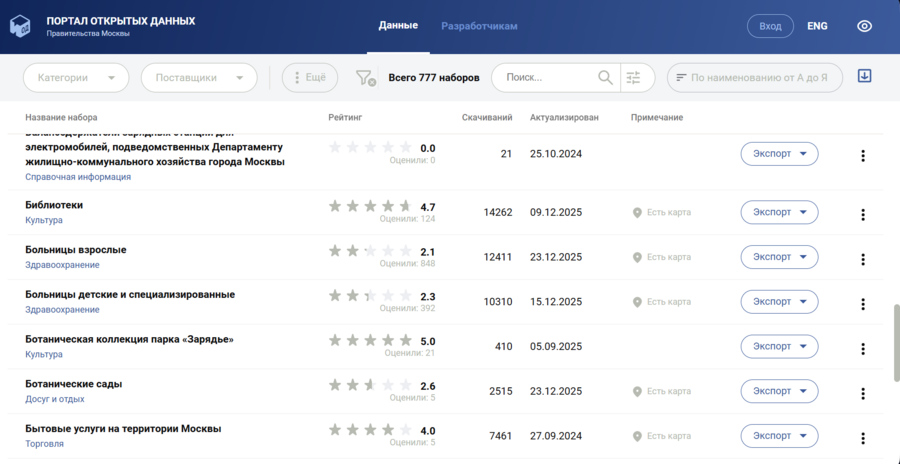Rate Ботаническая коллекция парка «Зарядье» stars

[x=370, y=340]
